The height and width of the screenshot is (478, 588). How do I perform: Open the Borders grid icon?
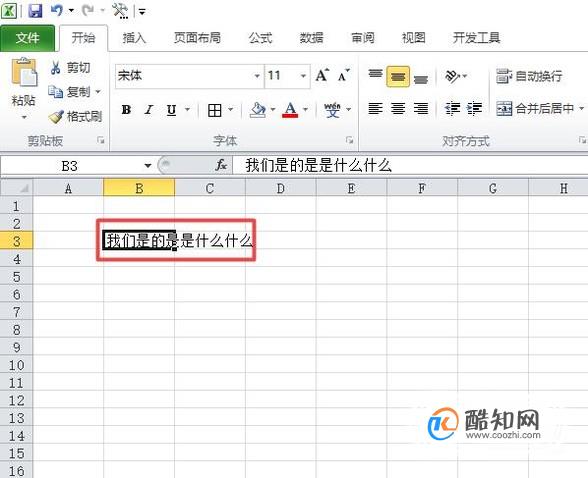coord(214,110)
